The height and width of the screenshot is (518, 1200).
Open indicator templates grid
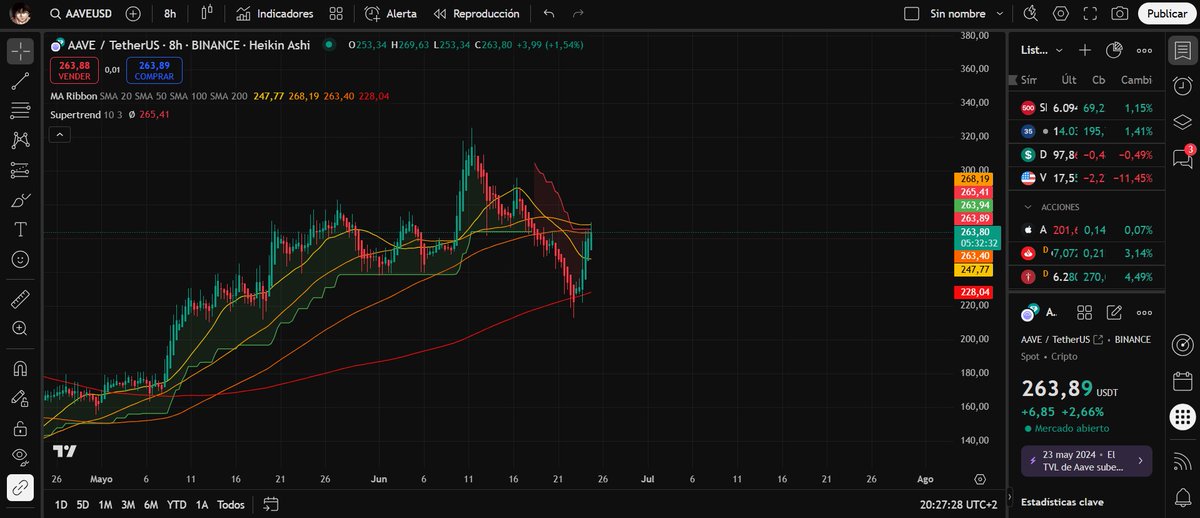(336, 14)
